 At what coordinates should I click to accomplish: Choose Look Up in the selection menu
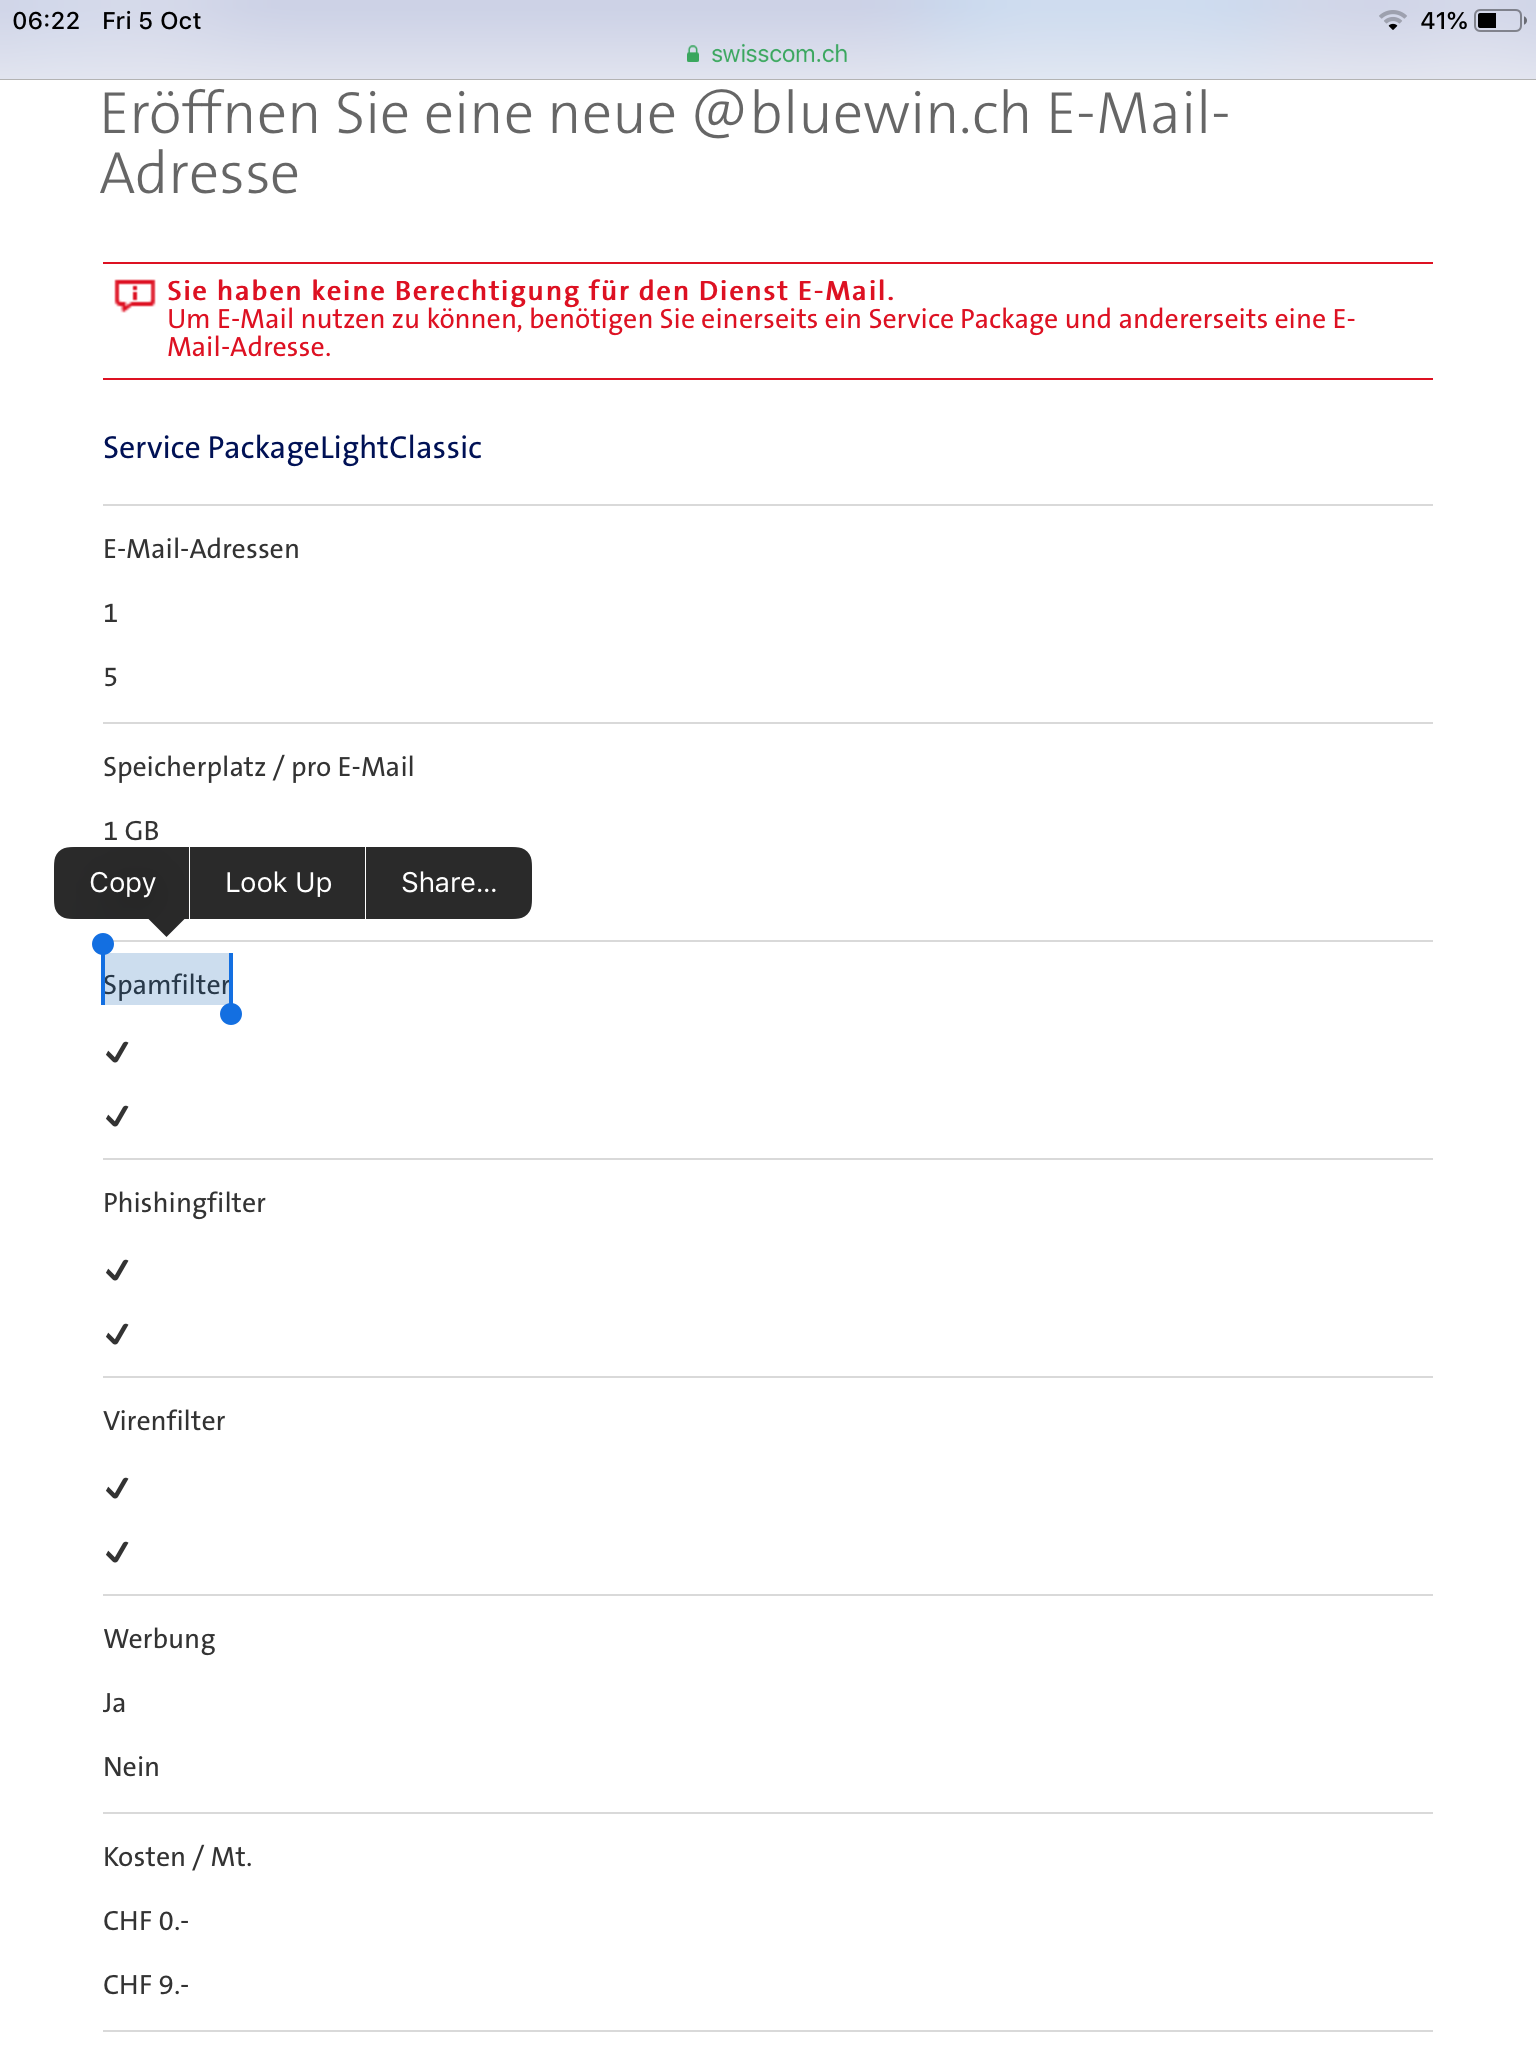278,882
